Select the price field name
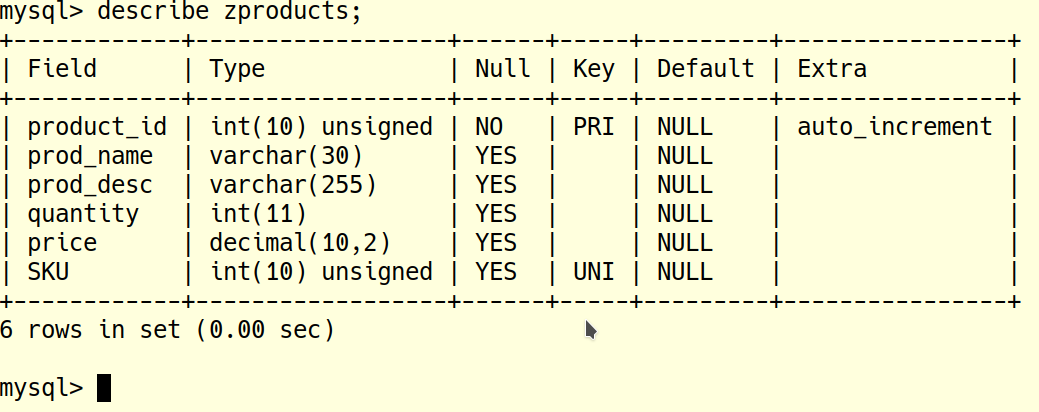 click(62, 243)
